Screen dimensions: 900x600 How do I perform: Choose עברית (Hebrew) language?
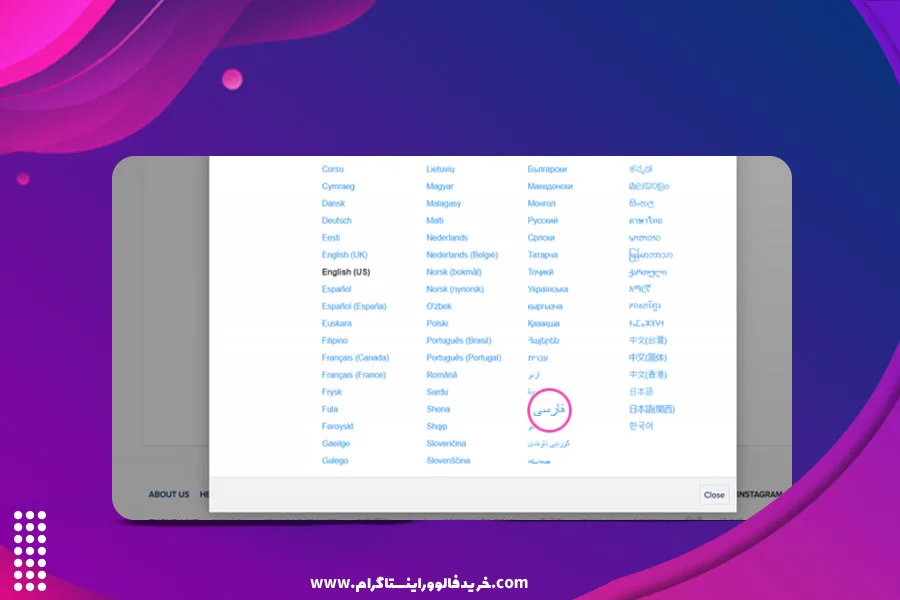[537, 358]
